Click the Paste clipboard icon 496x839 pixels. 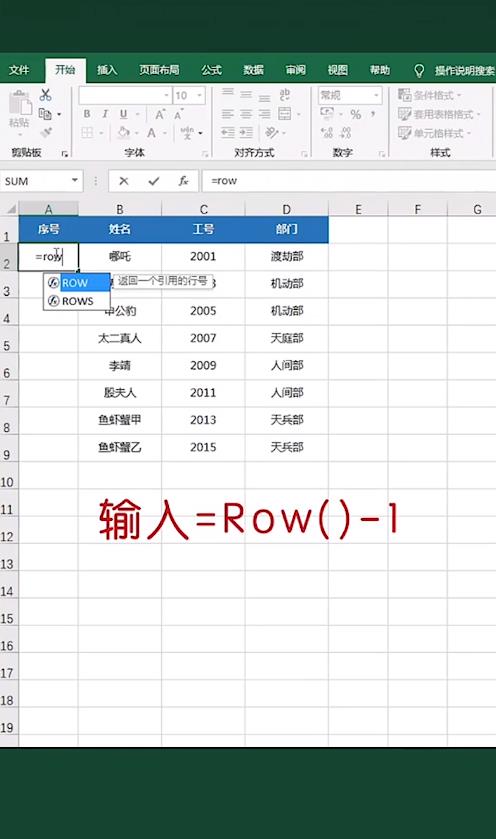[x=20, y=103]
